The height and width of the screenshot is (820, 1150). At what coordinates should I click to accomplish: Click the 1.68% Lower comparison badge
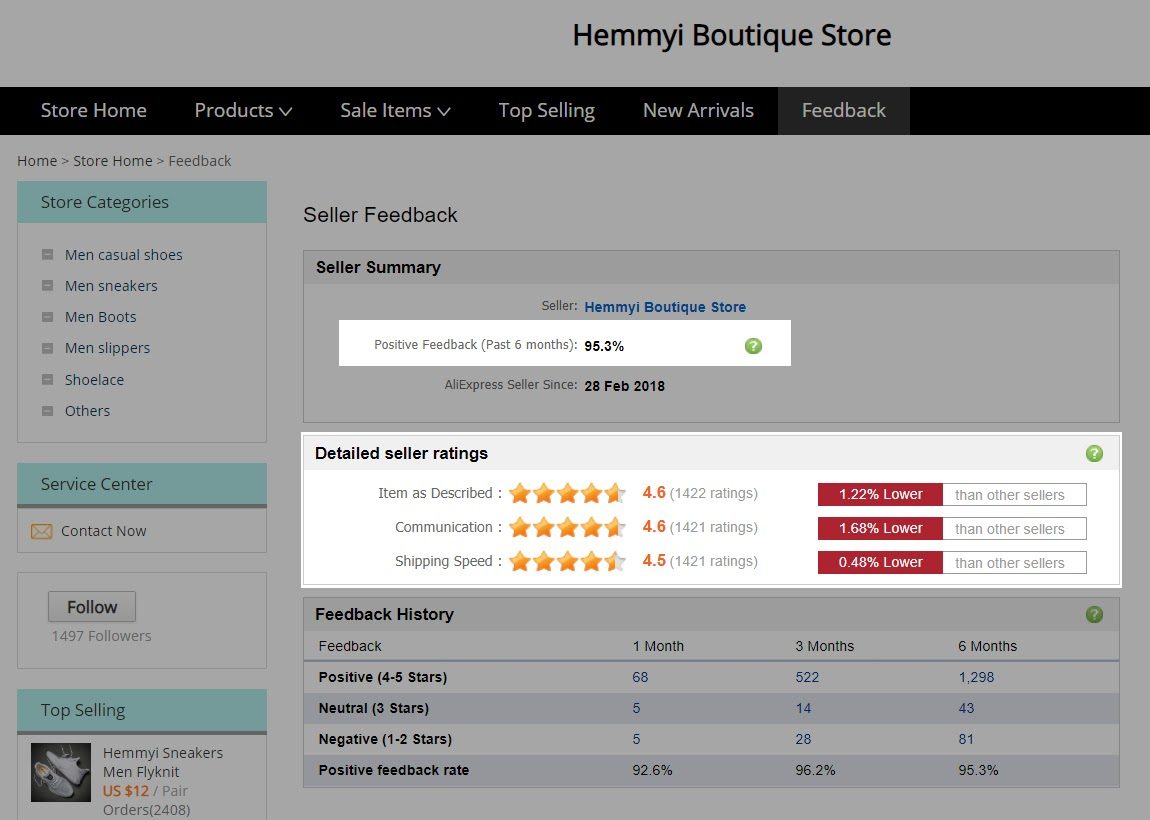880,528
